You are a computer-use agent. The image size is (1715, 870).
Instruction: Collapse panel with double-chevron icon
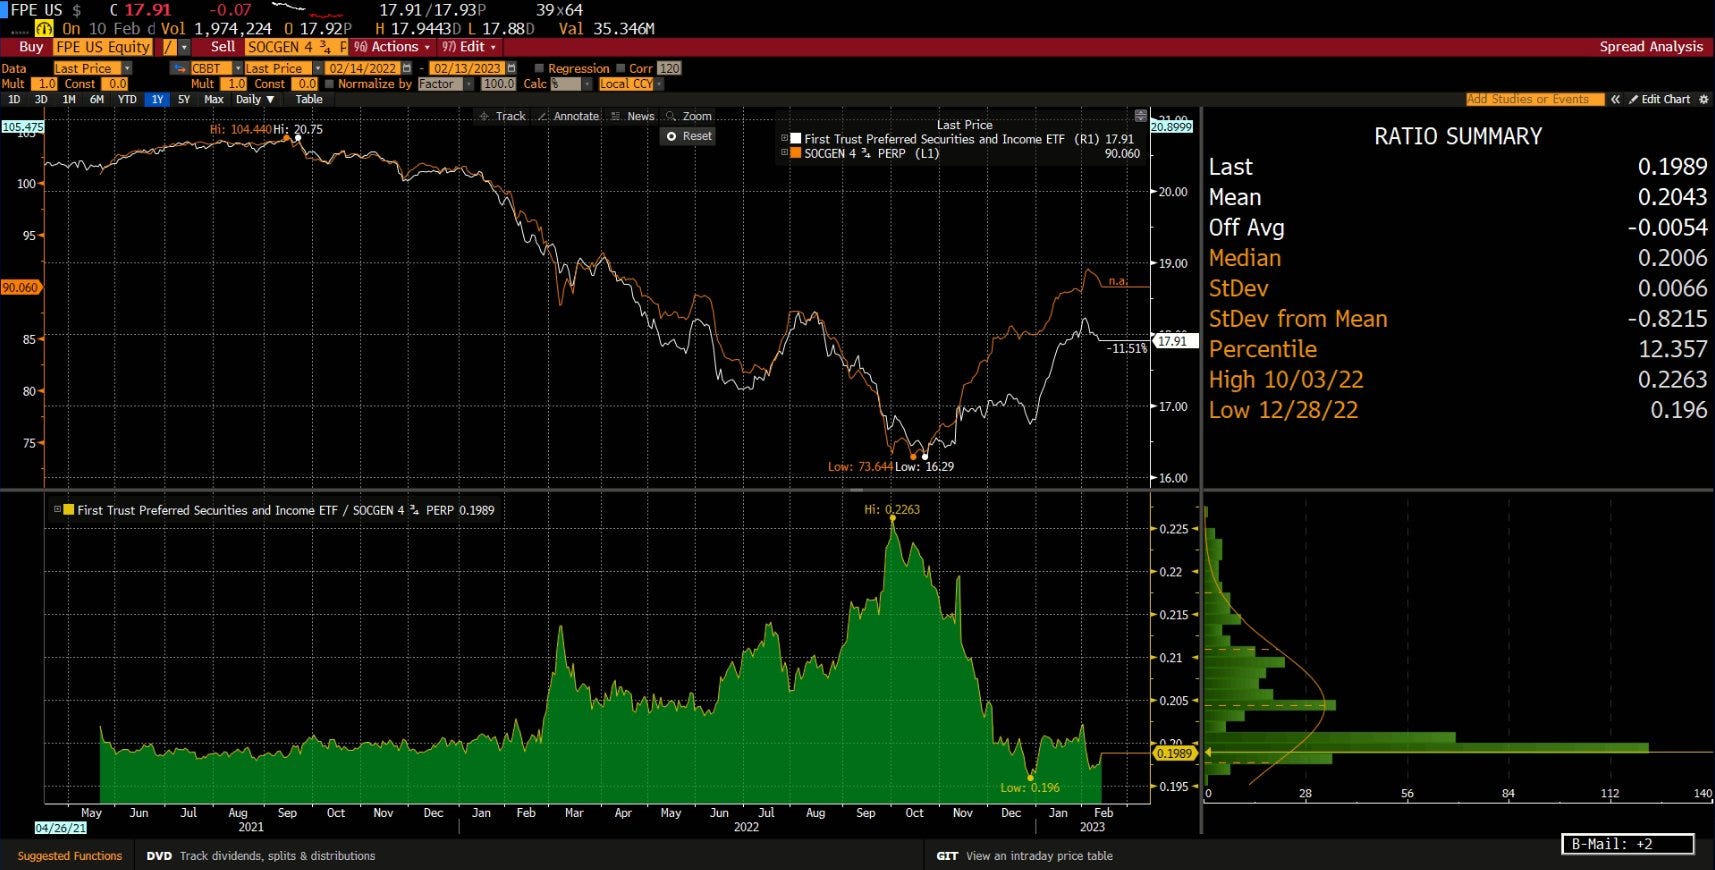pos(1615,99)
